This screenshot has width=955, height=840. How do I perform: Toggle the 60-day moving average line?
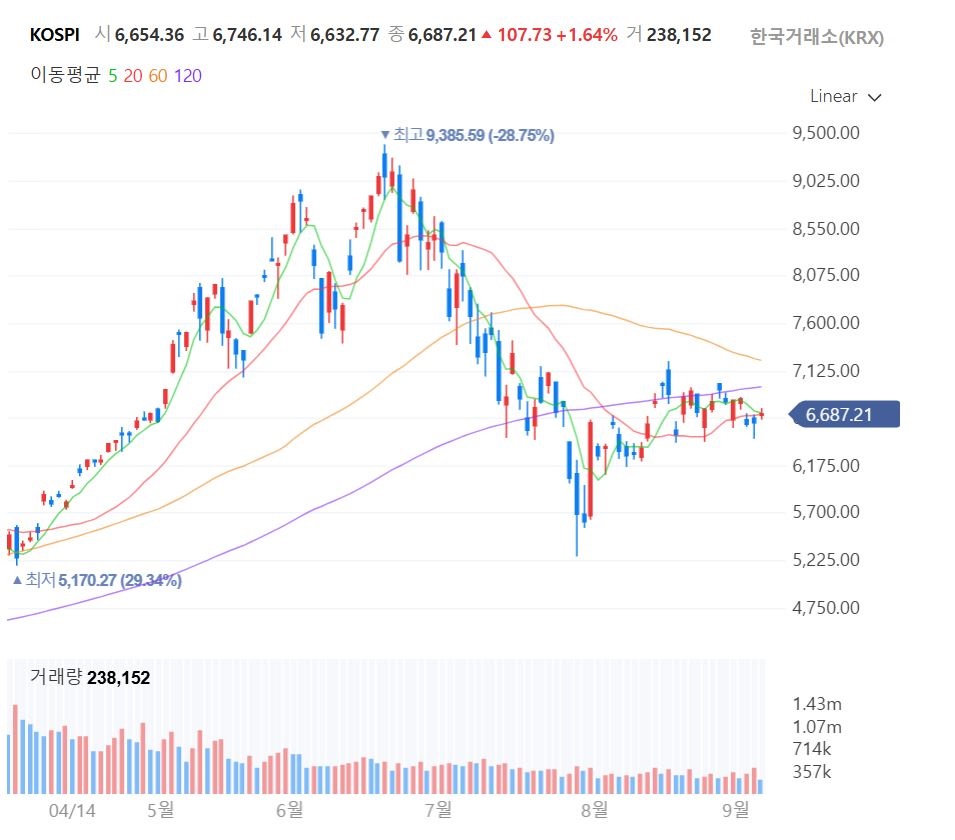point(158,76)
